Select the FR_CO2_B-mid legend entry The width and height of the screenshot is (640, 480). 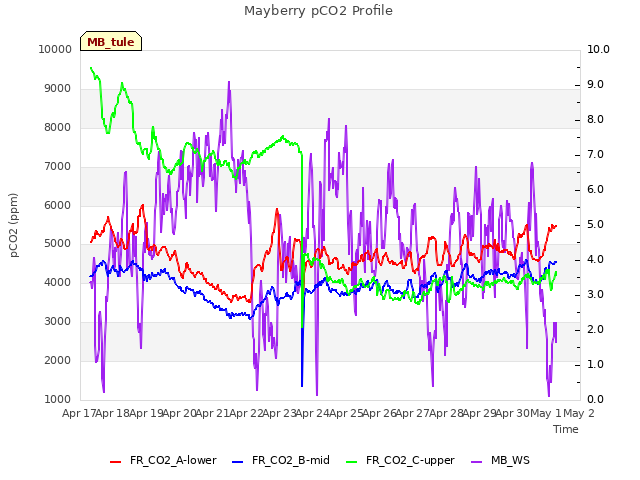click(x=280, y=460)
